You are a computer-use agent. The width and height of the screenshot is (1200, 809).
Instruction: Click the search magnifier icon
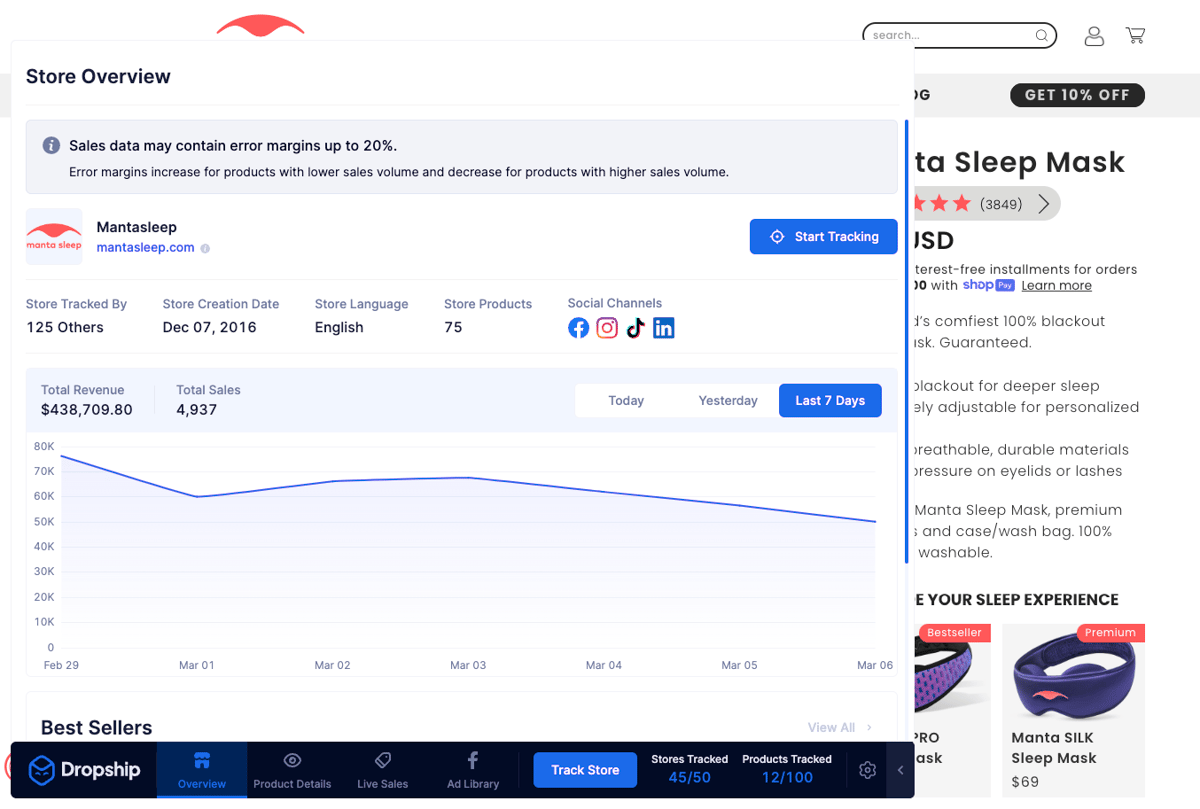(1041, 35)
